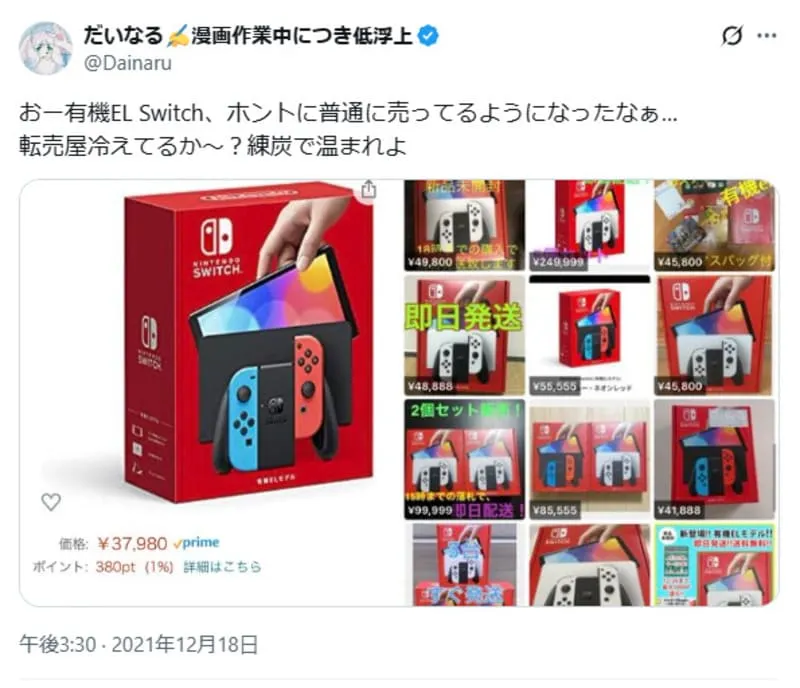Click the display name だいなる

(x=122, y=36)
